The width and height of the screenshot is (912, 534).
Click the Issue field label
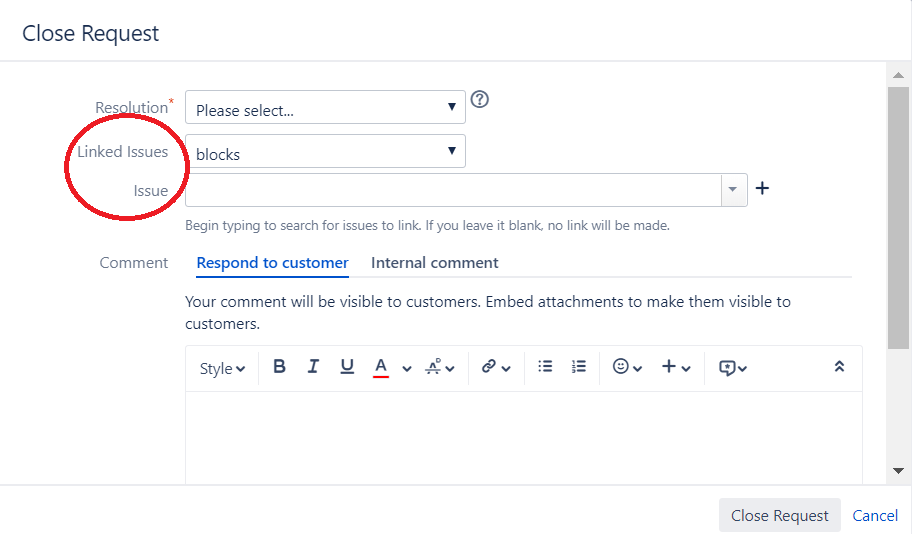[x=151, y=191]
